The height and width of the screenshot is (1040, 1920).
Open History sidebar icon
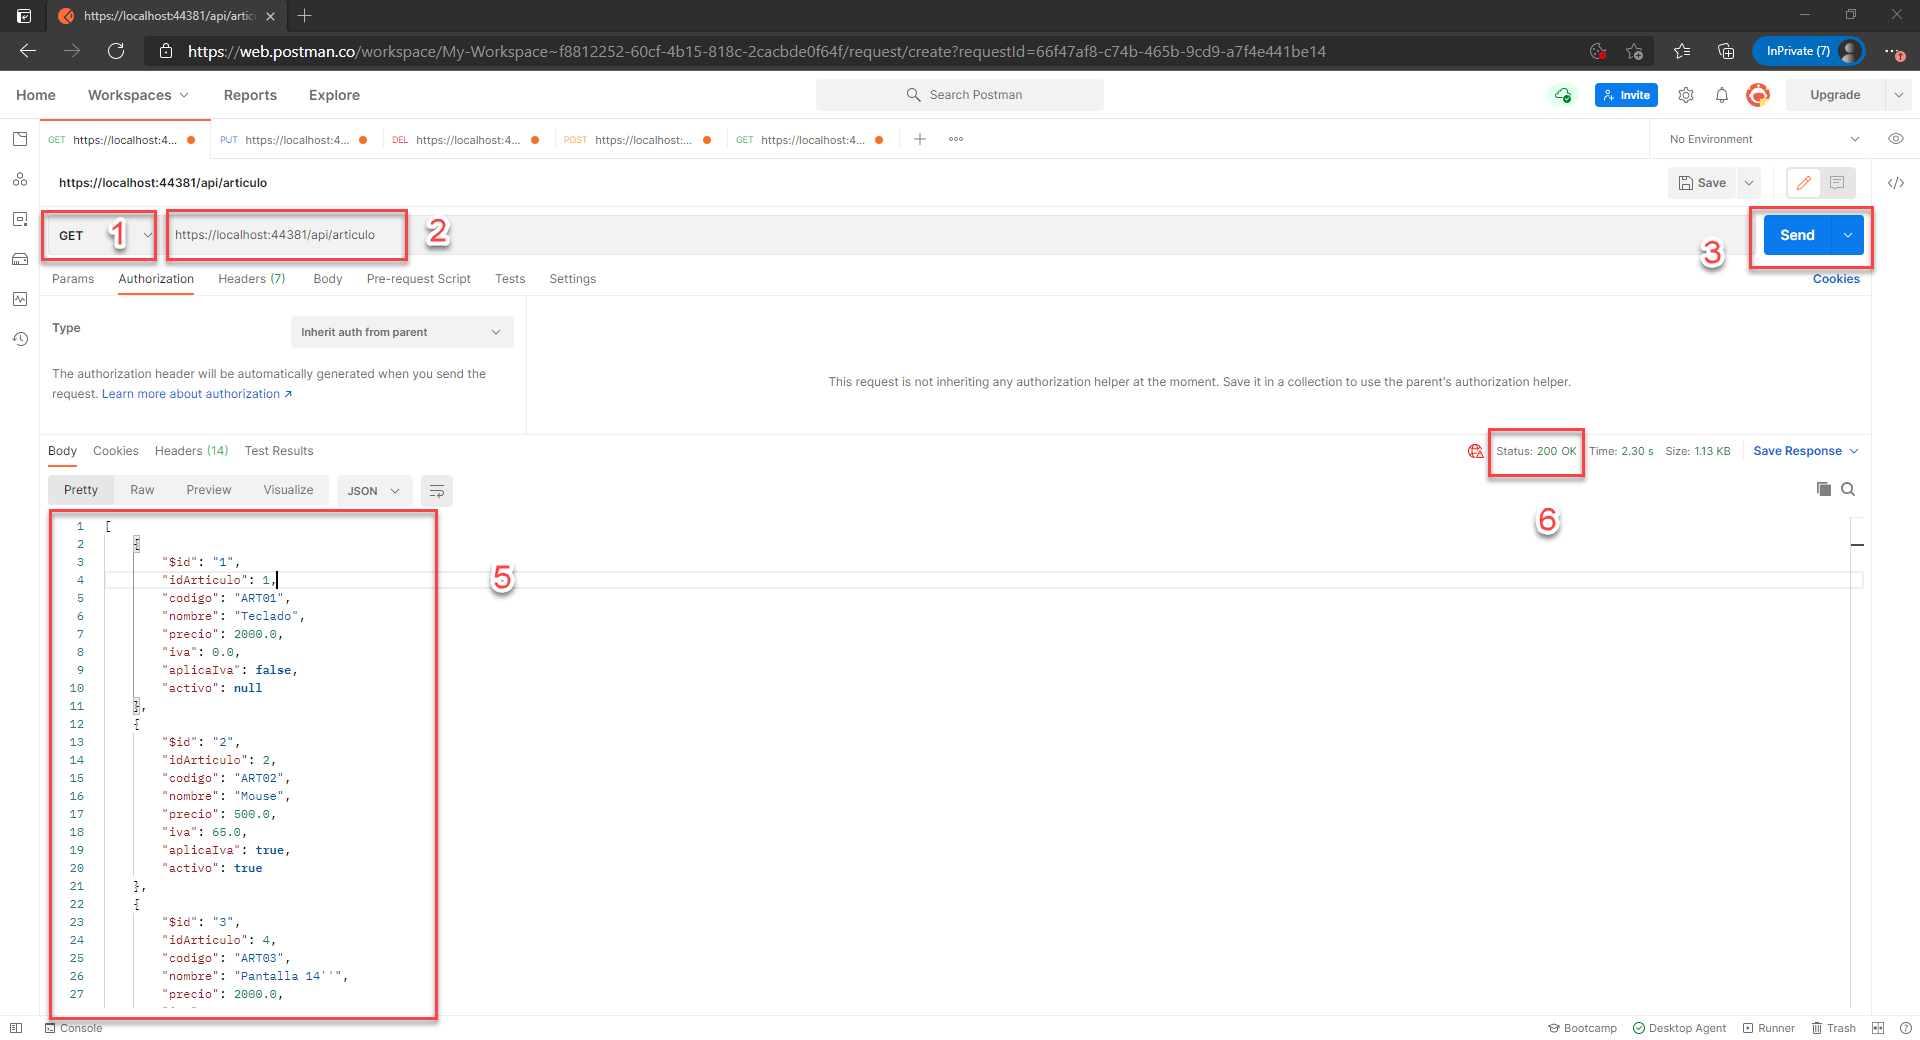click(x=20, y=339)
